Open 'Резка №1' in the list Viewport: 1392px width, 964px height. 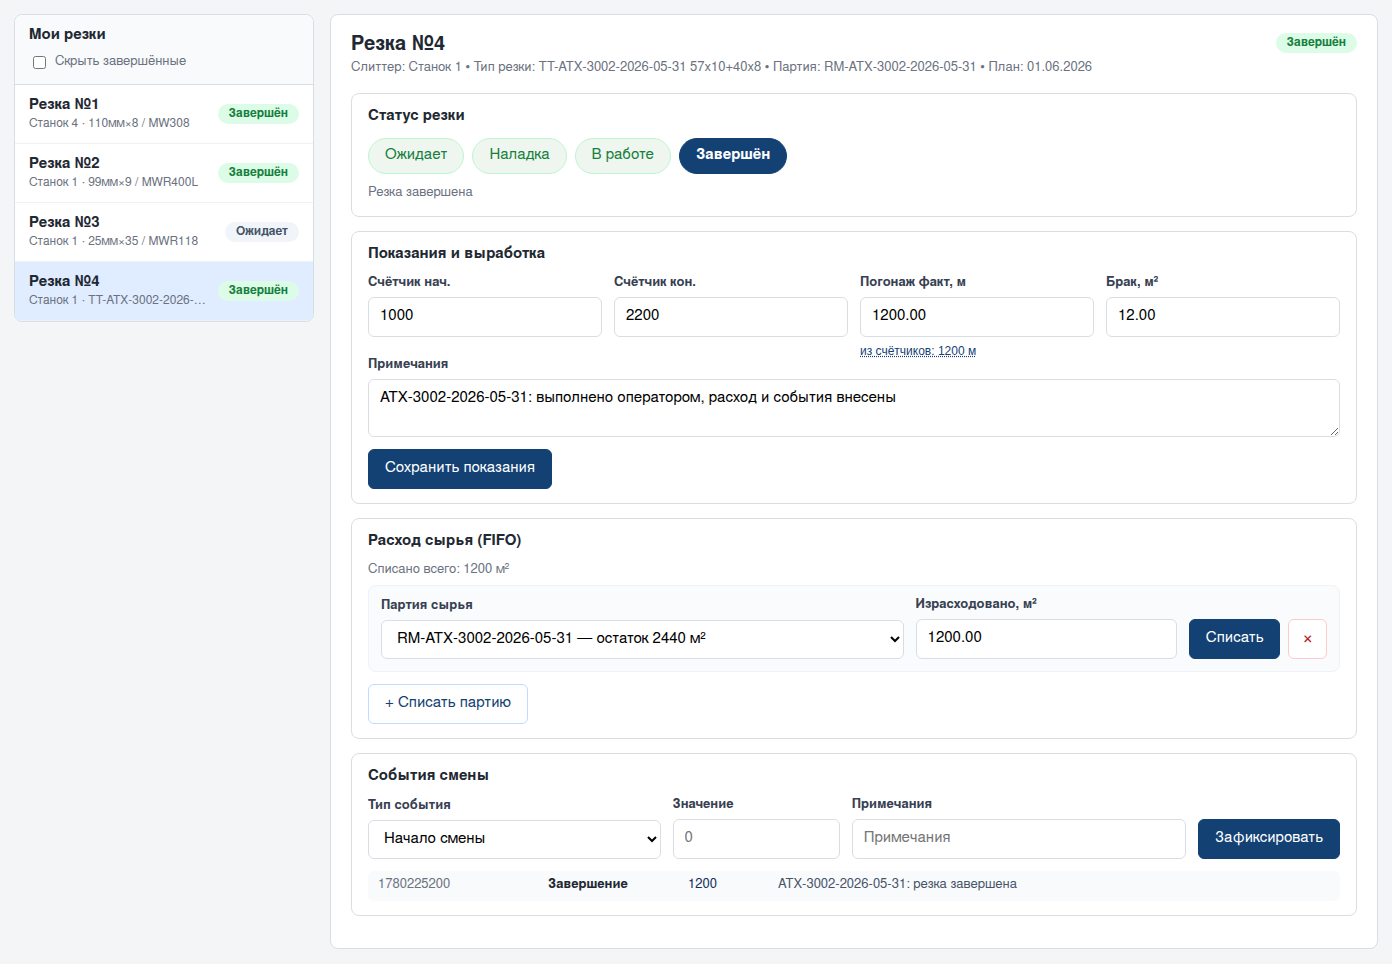coord(164,114)
